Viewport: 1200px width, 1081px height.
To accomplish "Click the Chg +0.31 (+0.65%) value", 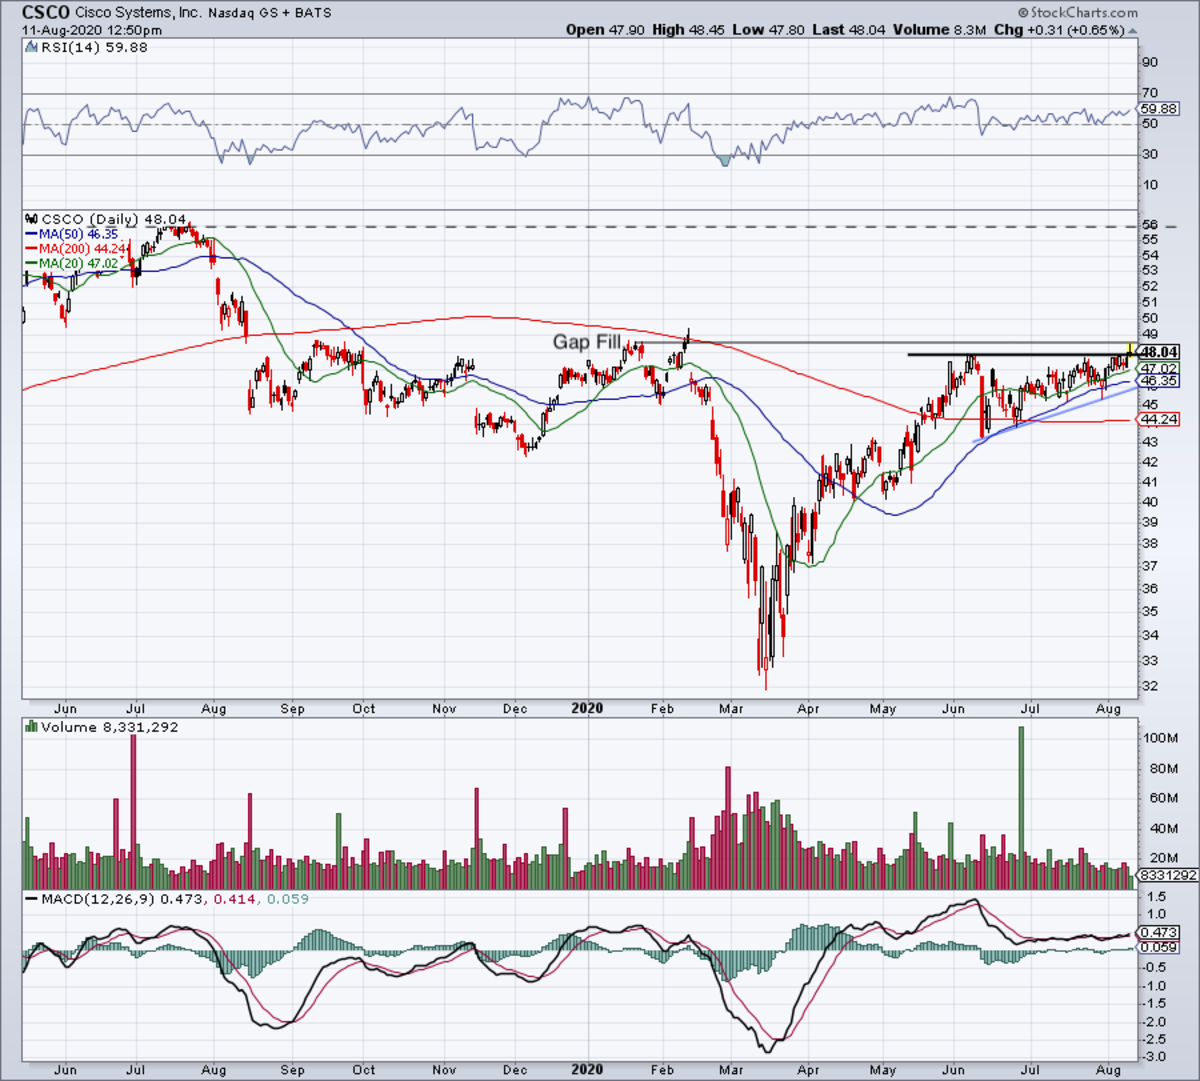I will point(1058,30).
